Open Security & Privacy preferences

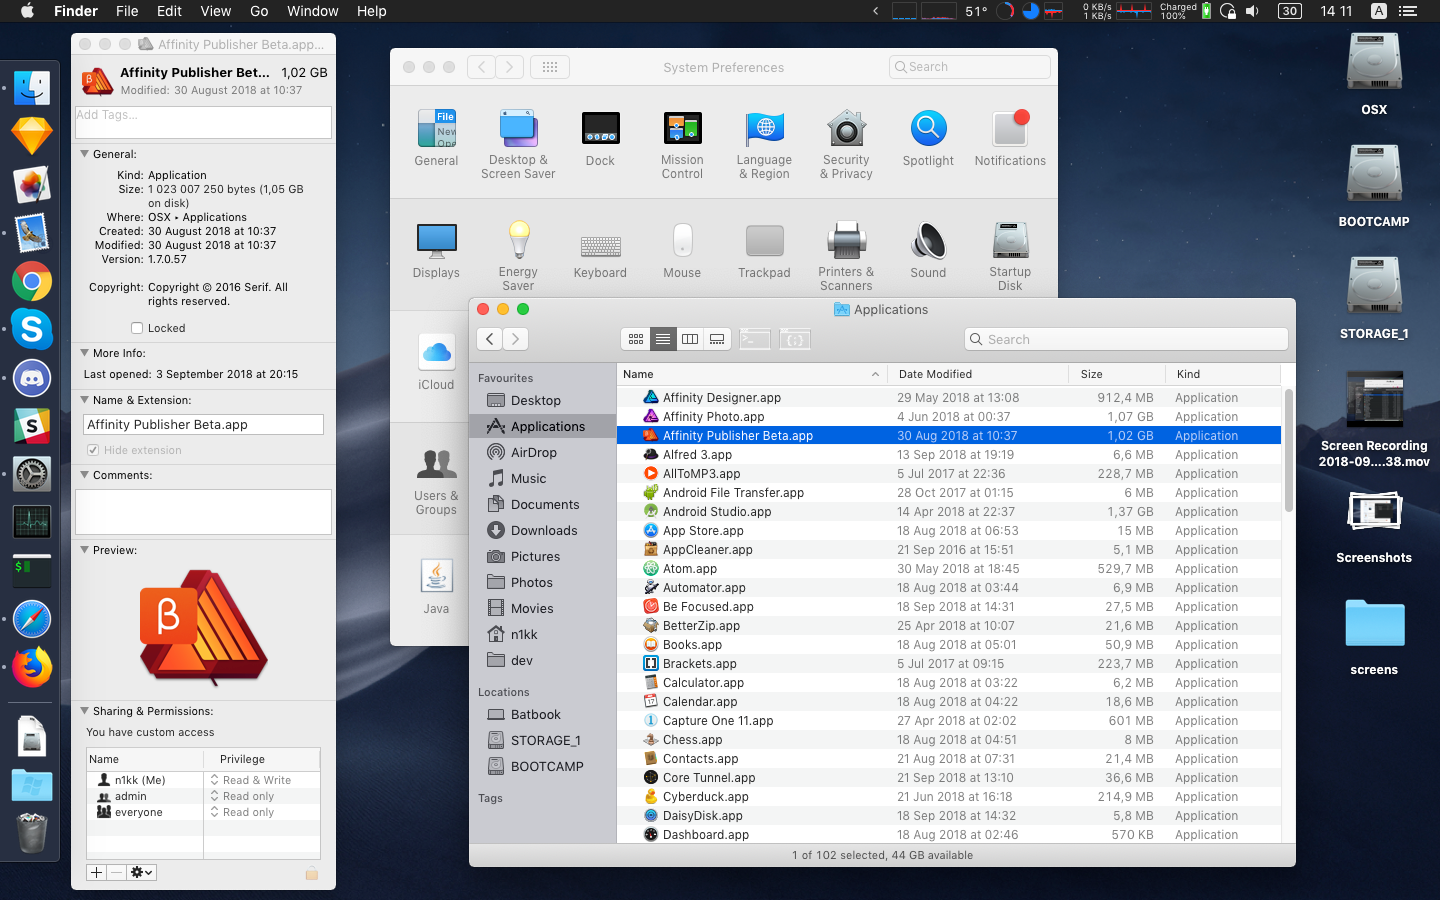point(846,145)
